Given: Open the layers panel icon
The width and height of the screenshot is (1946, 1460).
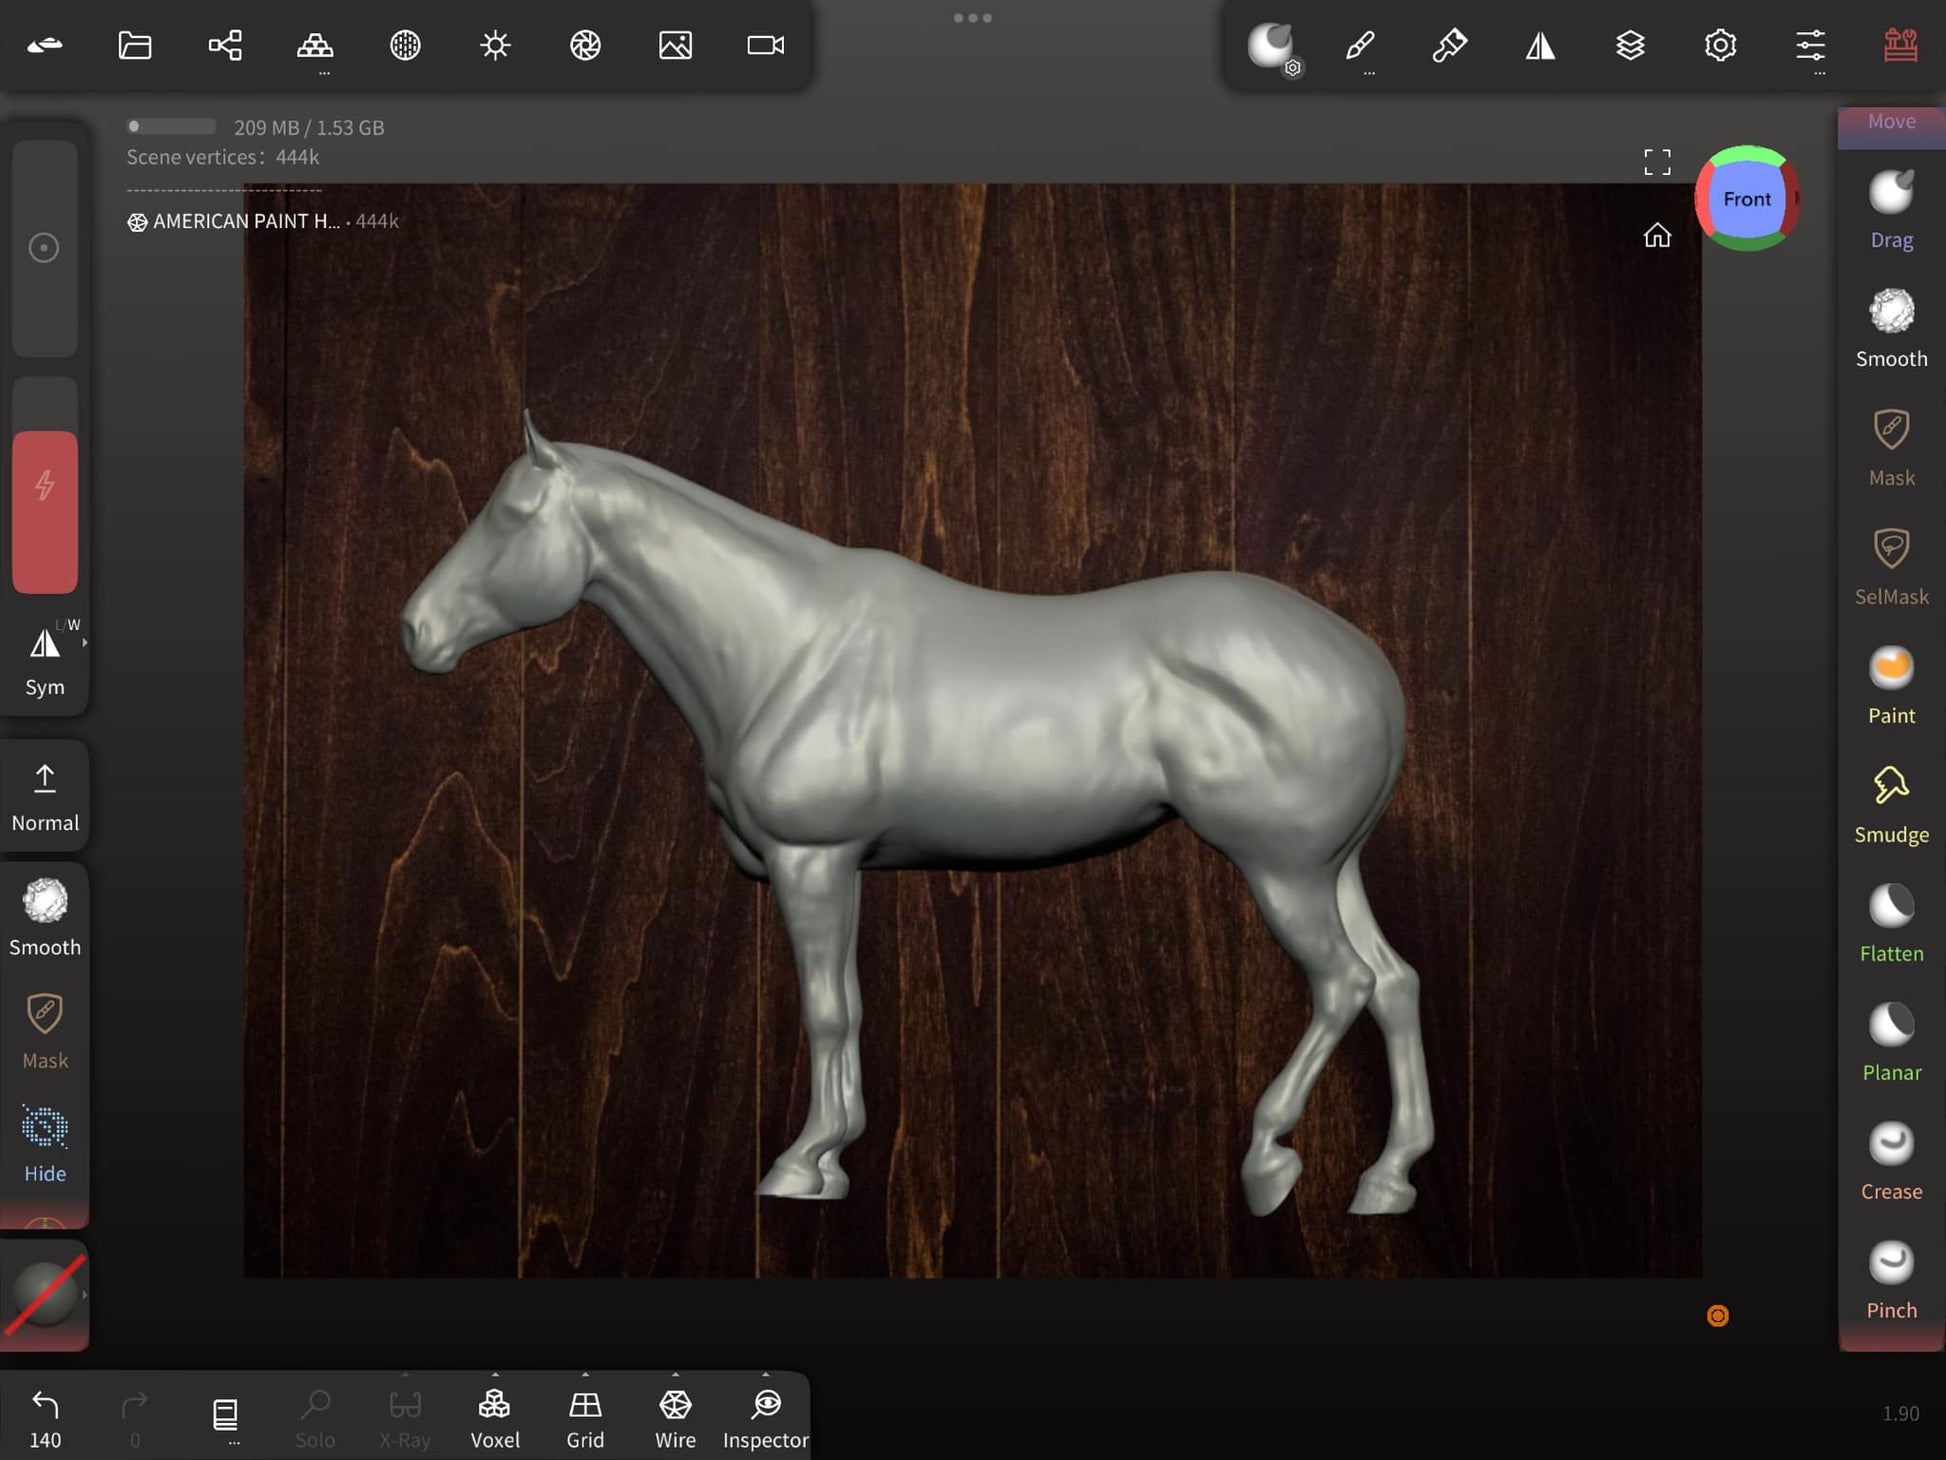Looking at the screenshot, I should (x=1630, y=45).
